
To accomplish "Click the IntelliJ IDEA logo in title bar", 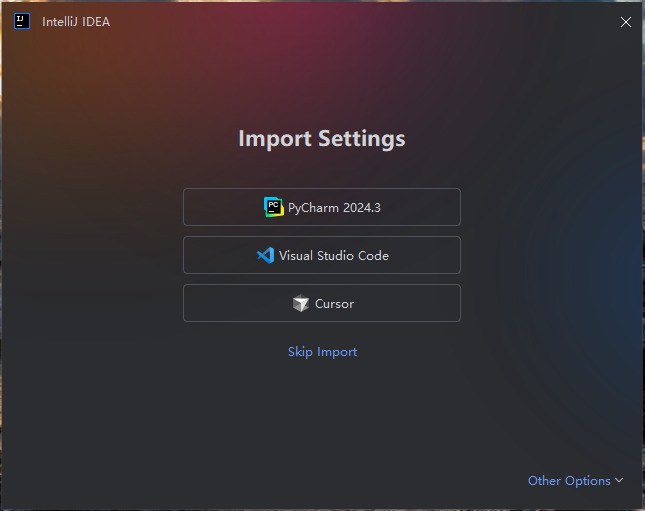I will (x=22, y=21).
